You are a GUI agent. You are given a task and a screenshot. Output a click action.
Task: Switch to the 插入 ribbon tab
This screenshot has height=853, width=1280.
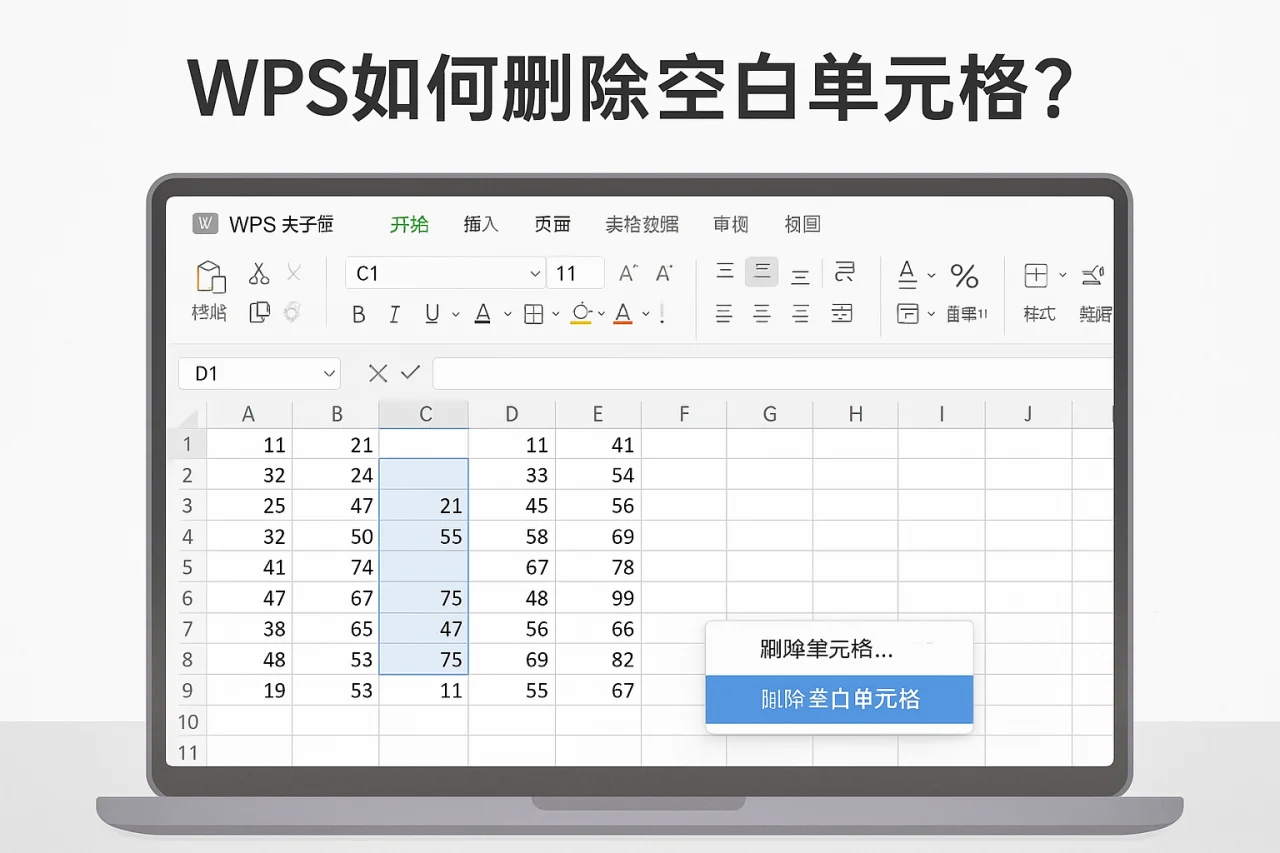tap(481, 224)
